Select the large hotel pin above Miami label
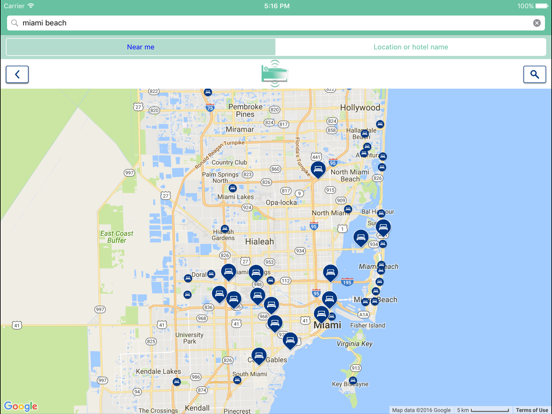Screen dimensions: 552x414 (x=321, y=314)
